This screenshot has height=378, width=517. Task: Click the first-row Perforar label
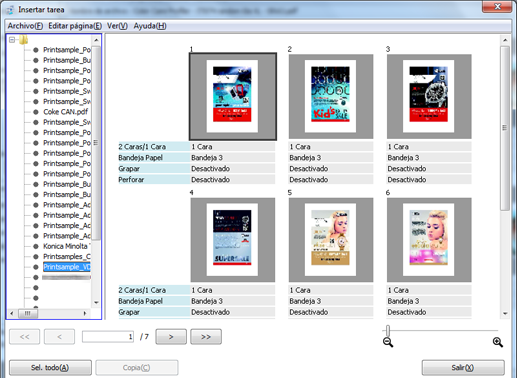click(x=154, y=180)
